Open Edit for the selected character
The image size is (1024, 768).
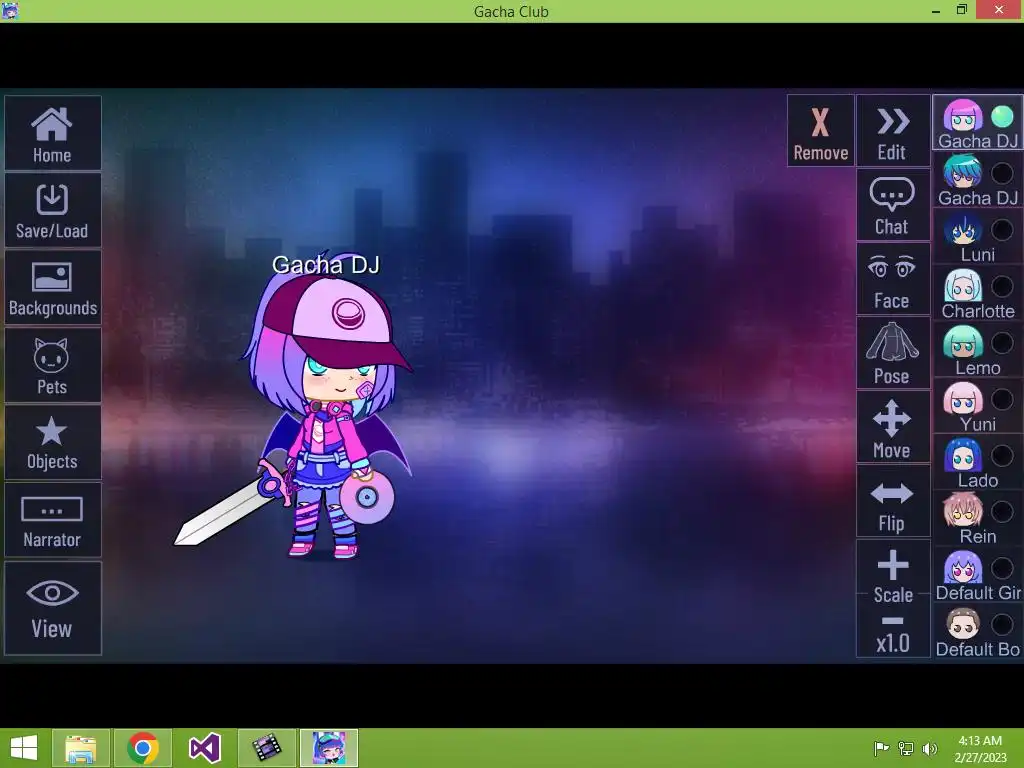pyautogui.click(x=893, y=131)
